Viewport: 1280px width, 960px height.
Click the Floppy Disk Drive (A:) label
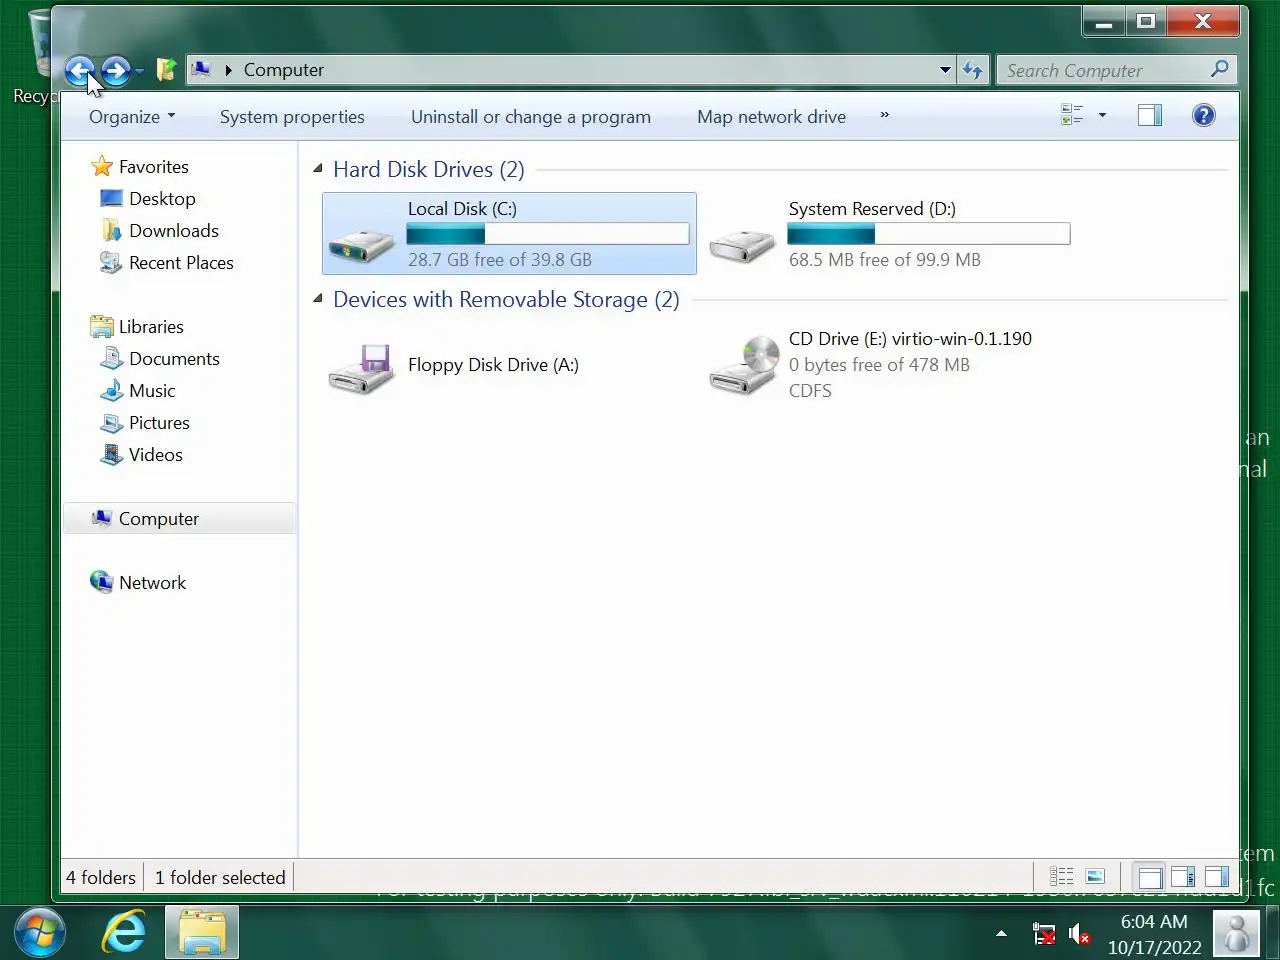493,365
